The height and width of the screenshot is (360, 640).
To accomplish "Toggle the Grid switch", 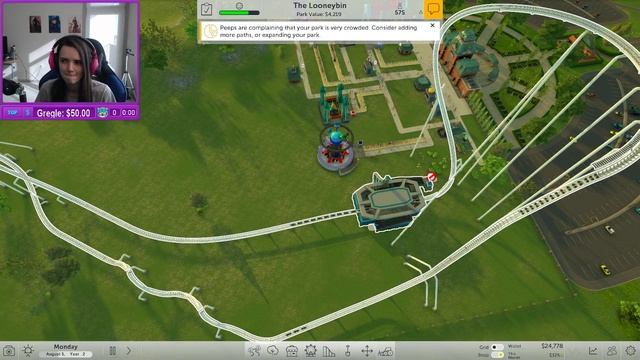I will (497, 347).
